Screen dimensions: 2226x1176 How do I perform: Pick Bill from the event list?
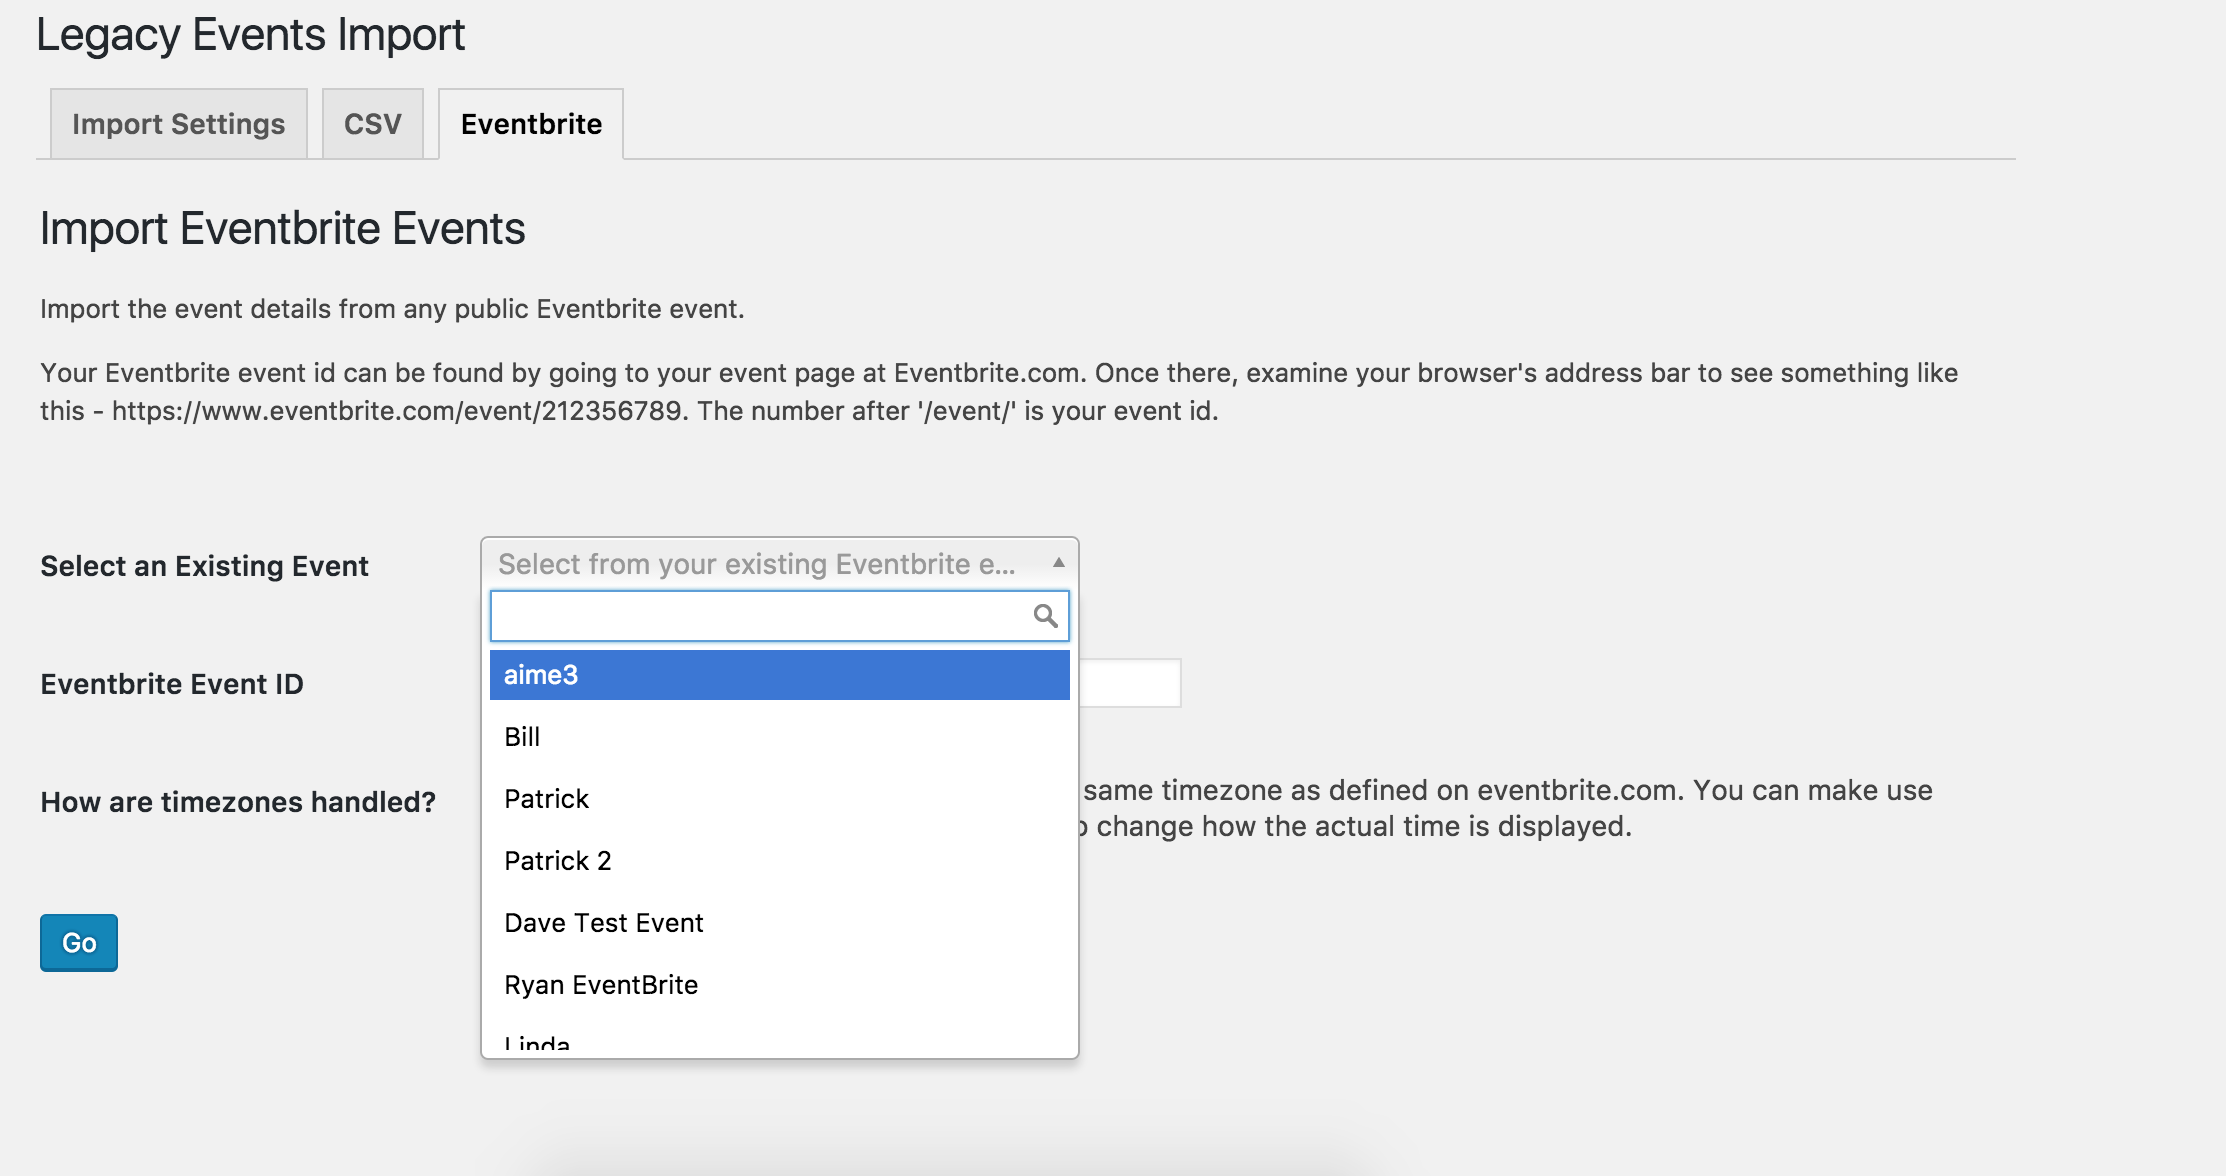522,737
